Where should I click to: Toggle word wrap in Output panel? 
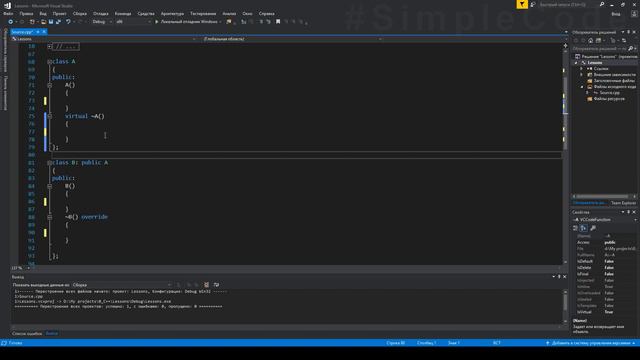click(216, 285)
